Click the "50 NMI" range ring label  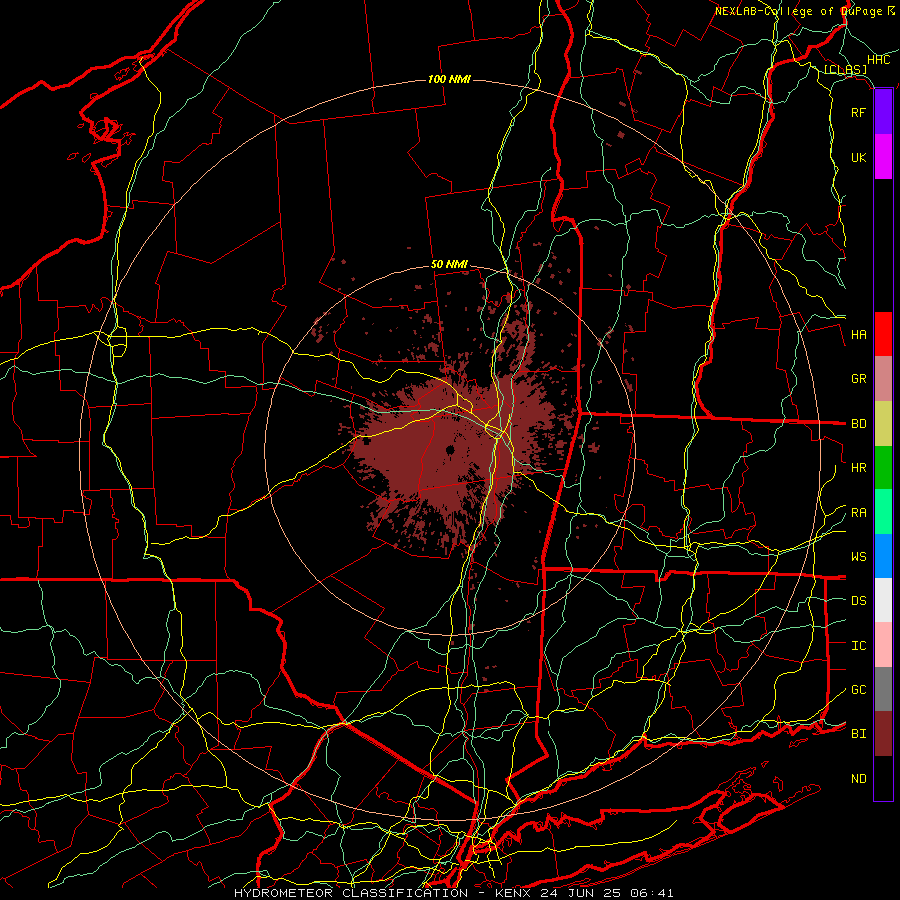pos(449,265)
